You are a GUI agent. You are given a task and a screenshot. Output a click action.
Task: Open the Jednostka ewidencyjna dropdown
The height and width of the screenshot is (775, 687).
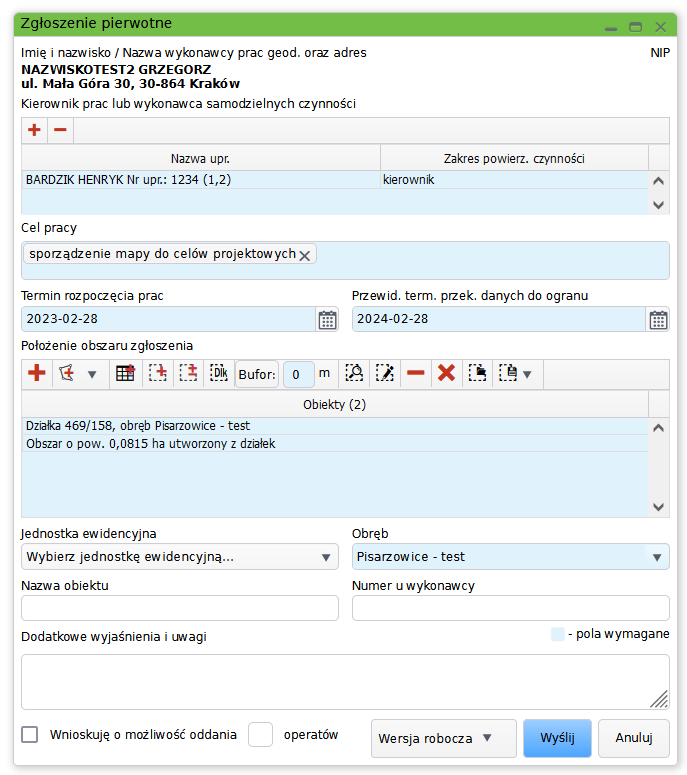[x=180, y=557]
